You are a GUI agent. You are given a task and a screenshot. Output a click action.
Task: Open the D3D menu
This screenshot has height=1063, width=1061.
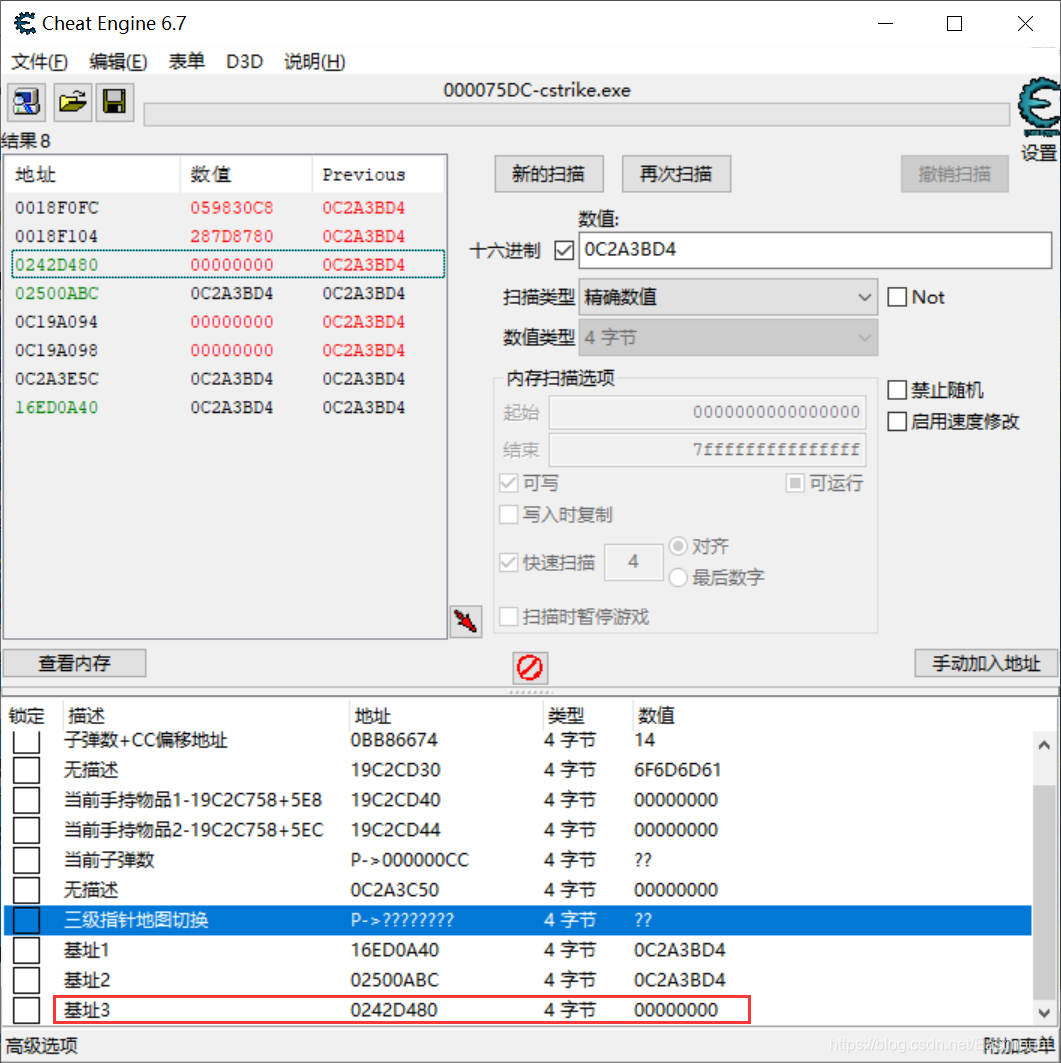245,62
